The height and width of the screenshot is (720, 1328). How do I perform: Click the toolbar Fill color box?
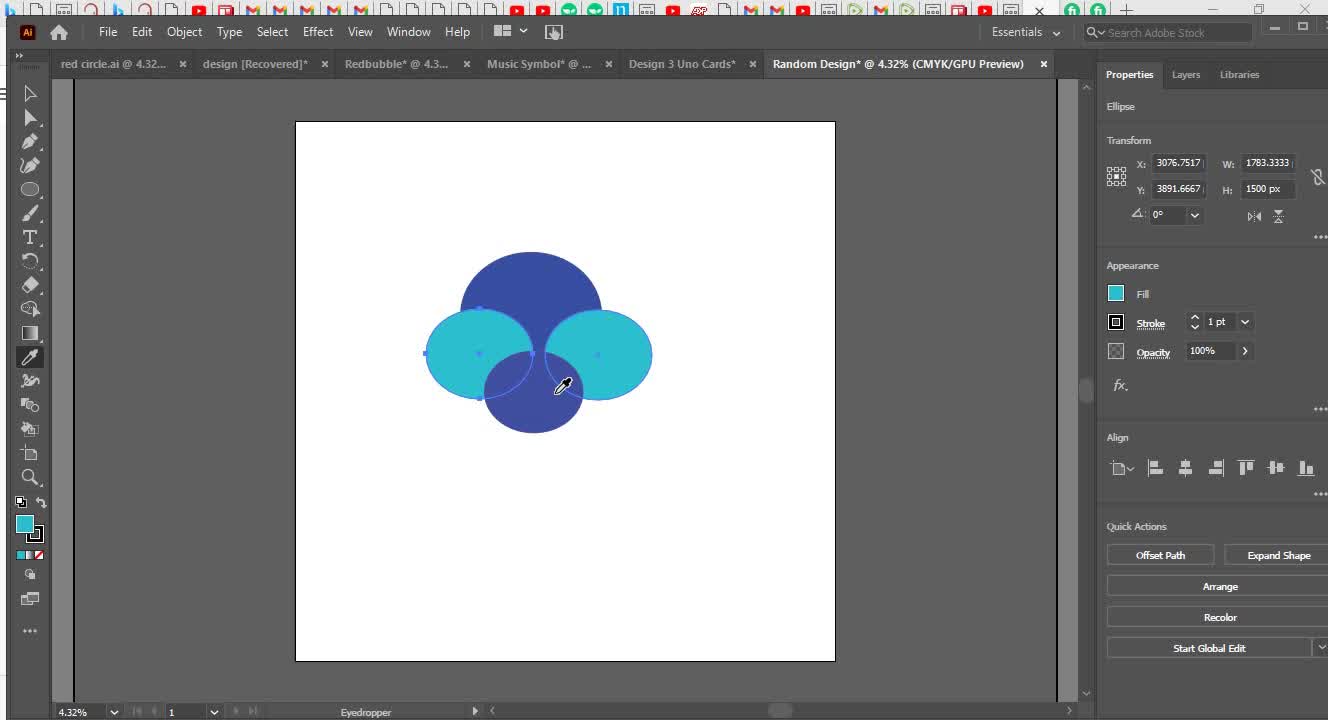click(25, 524)
